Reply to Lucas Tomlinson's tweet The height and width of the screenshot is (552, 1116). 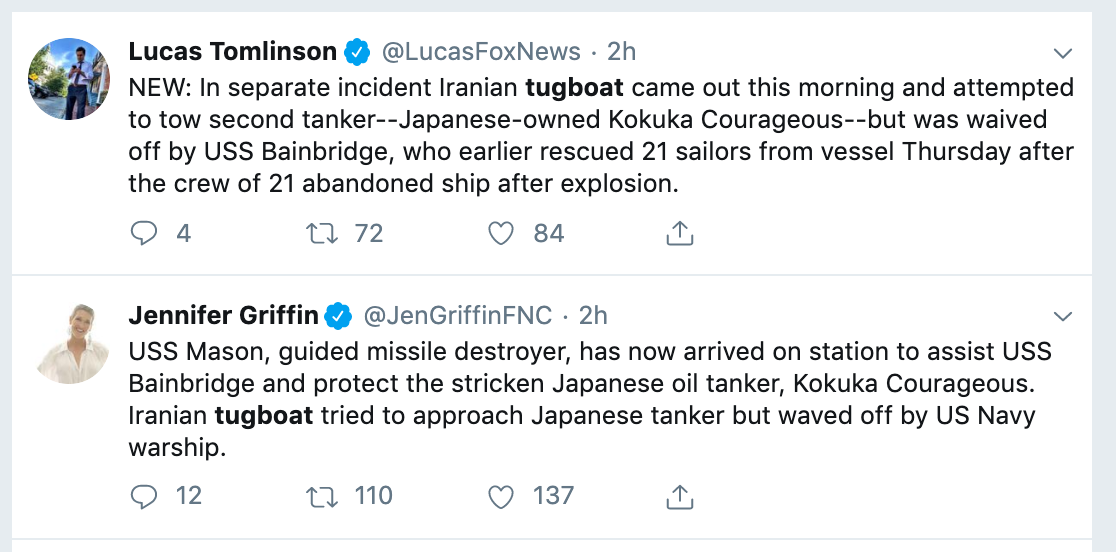145,234
